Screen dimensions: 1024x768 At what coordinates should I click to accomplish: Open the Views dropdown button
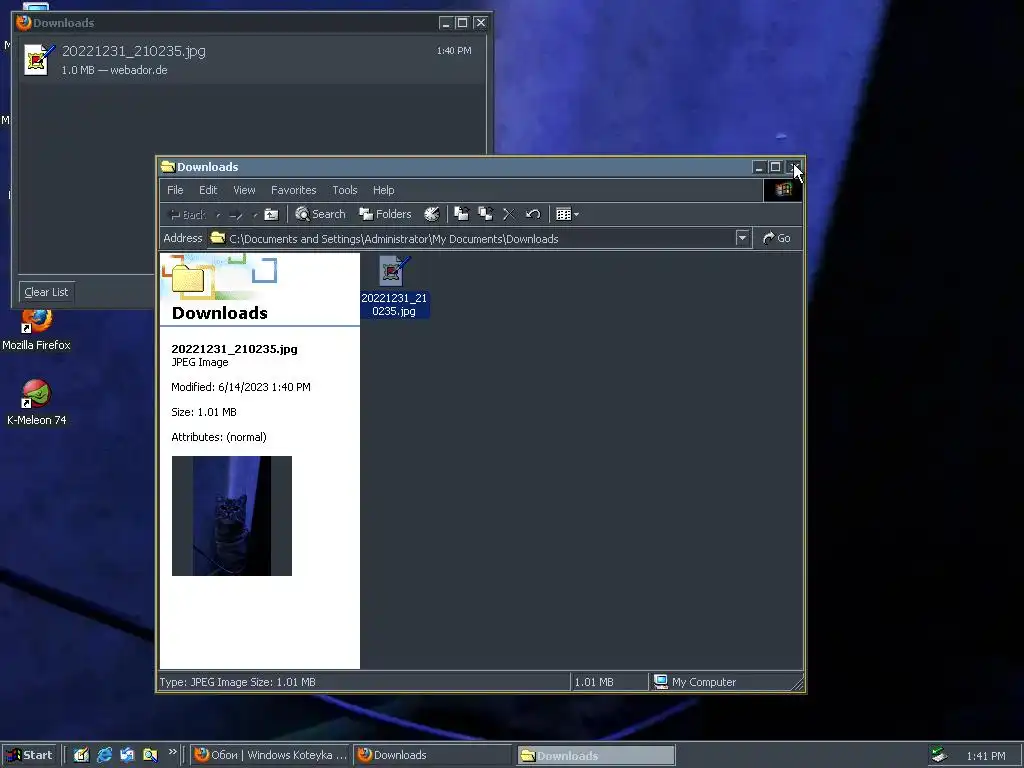click(567, 214)
